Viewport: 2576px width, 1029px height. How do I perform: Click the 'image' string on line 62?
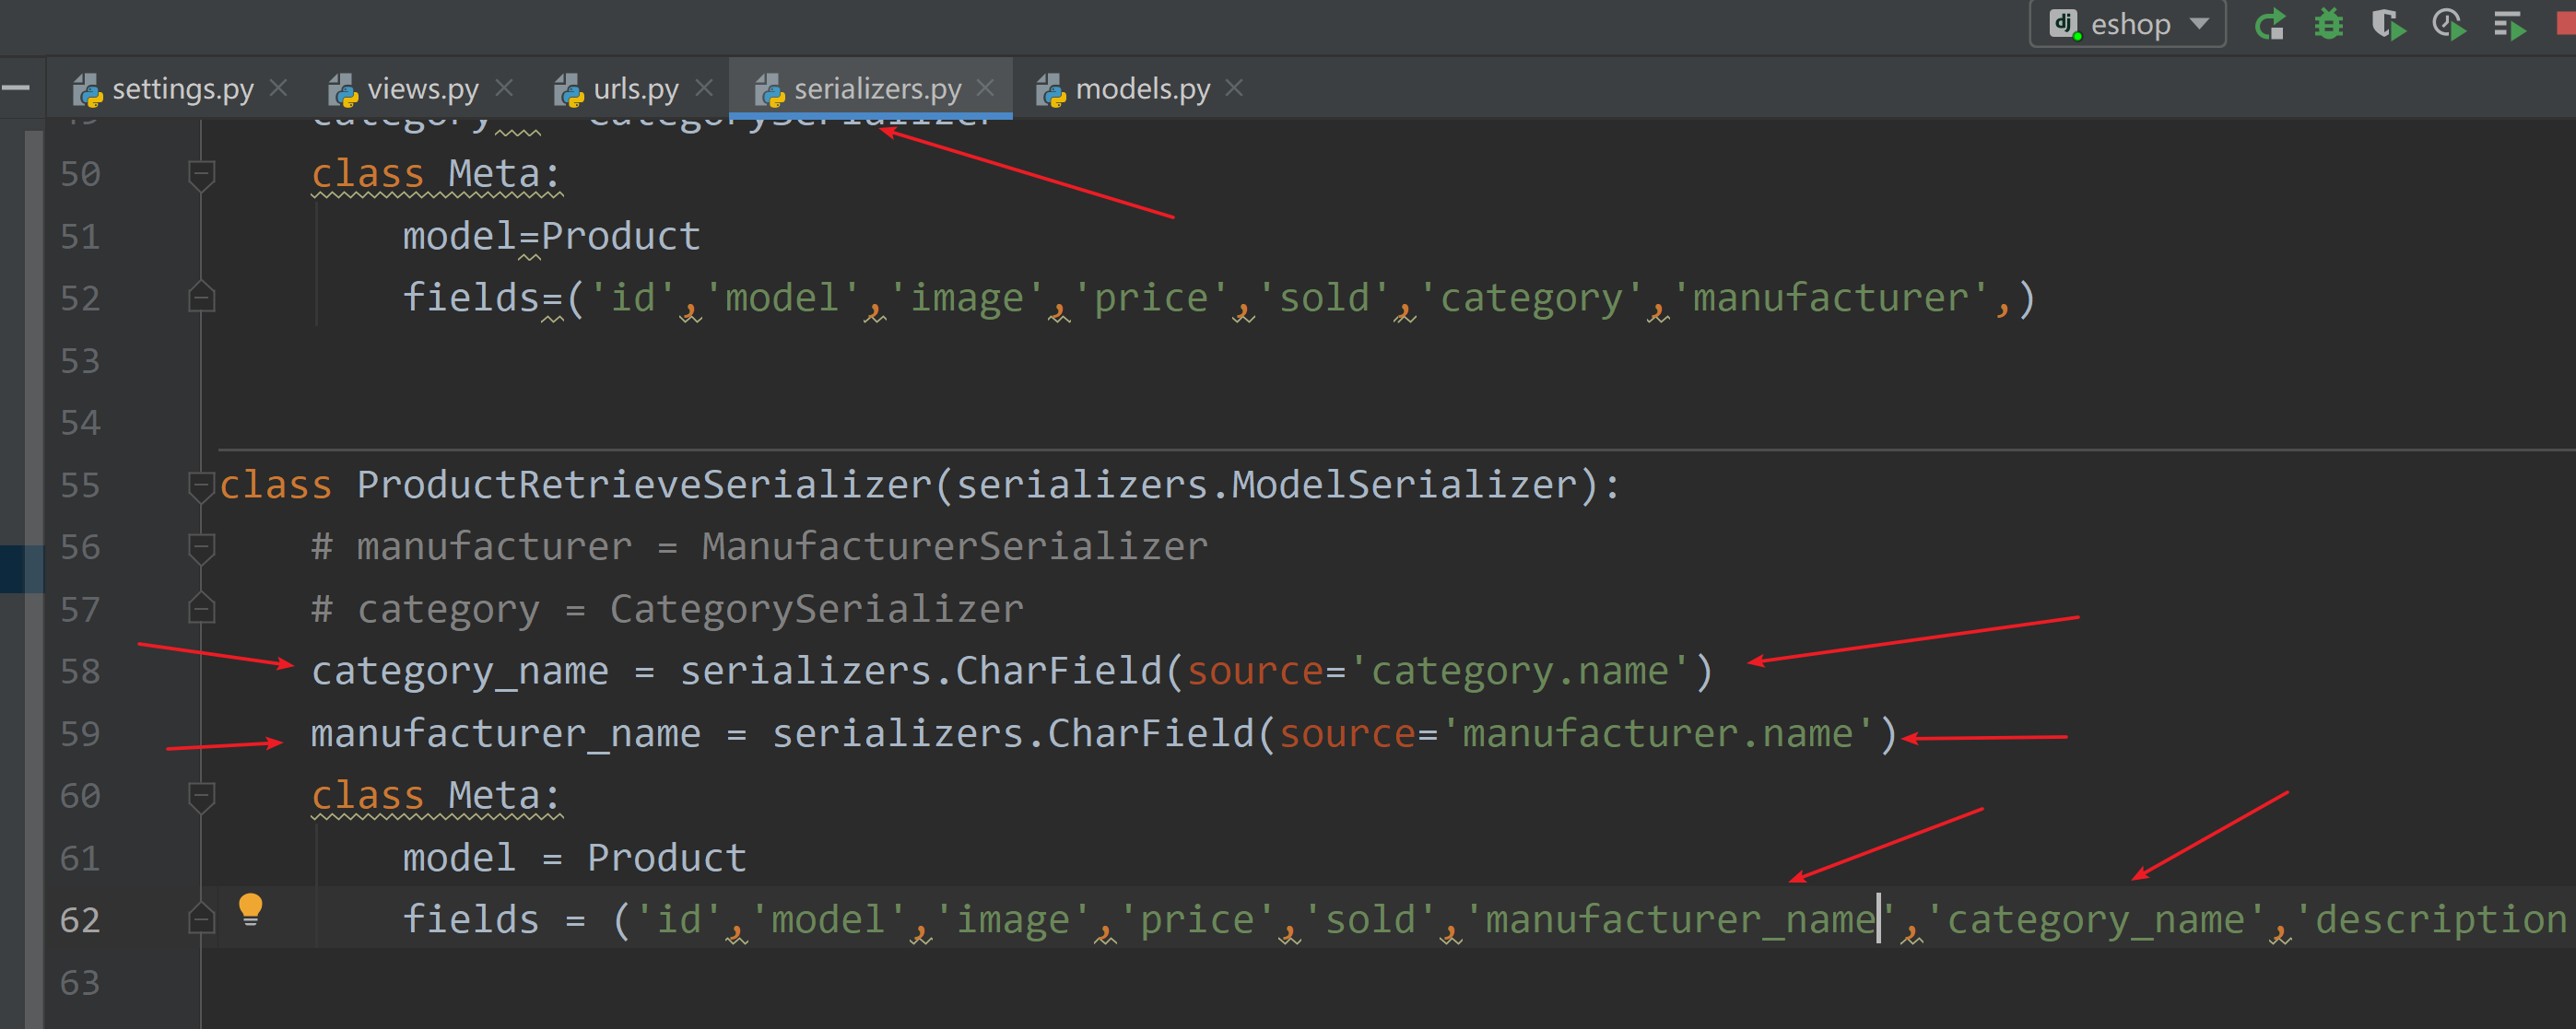click(1013, 920)
